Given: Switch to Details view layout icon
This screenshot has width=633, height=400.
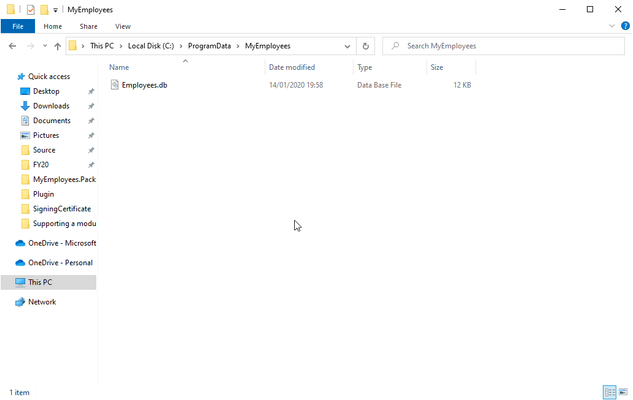Looking at the screenshot, I should (x=610, y=392).
